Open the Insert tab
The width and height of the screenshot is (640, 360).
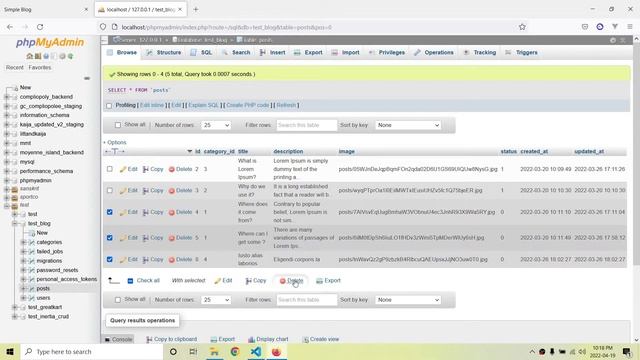coord(273,53)
